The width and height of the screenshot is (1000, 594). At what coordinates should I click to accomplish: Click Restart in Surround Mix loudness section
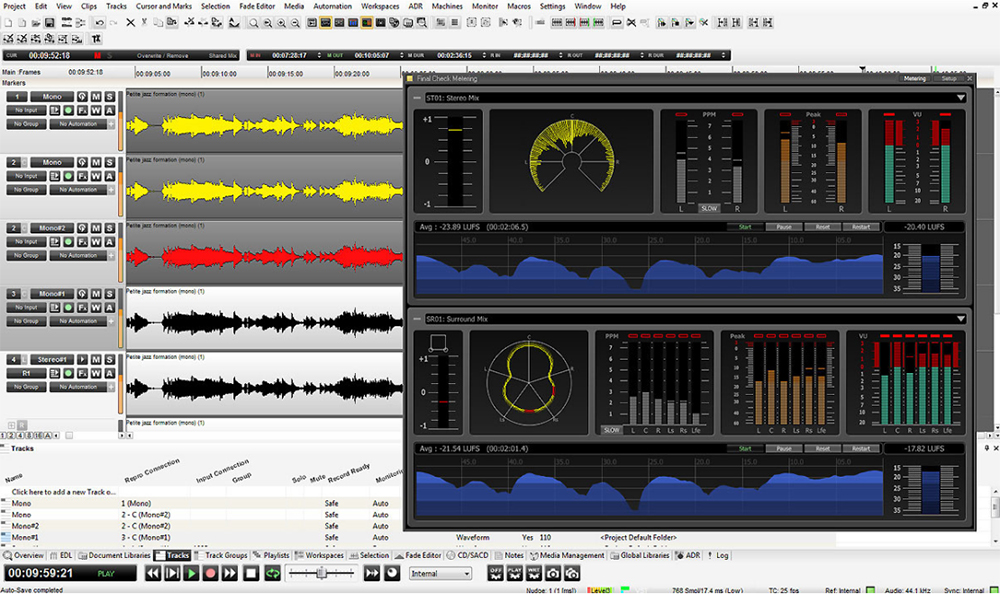tap(861, 449)
